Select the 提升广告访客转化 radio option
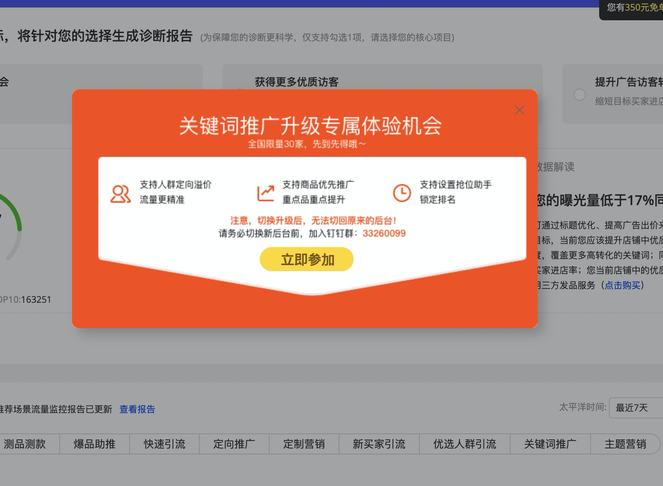The height and width of the screenshot is (486, 663). point(579,94)
